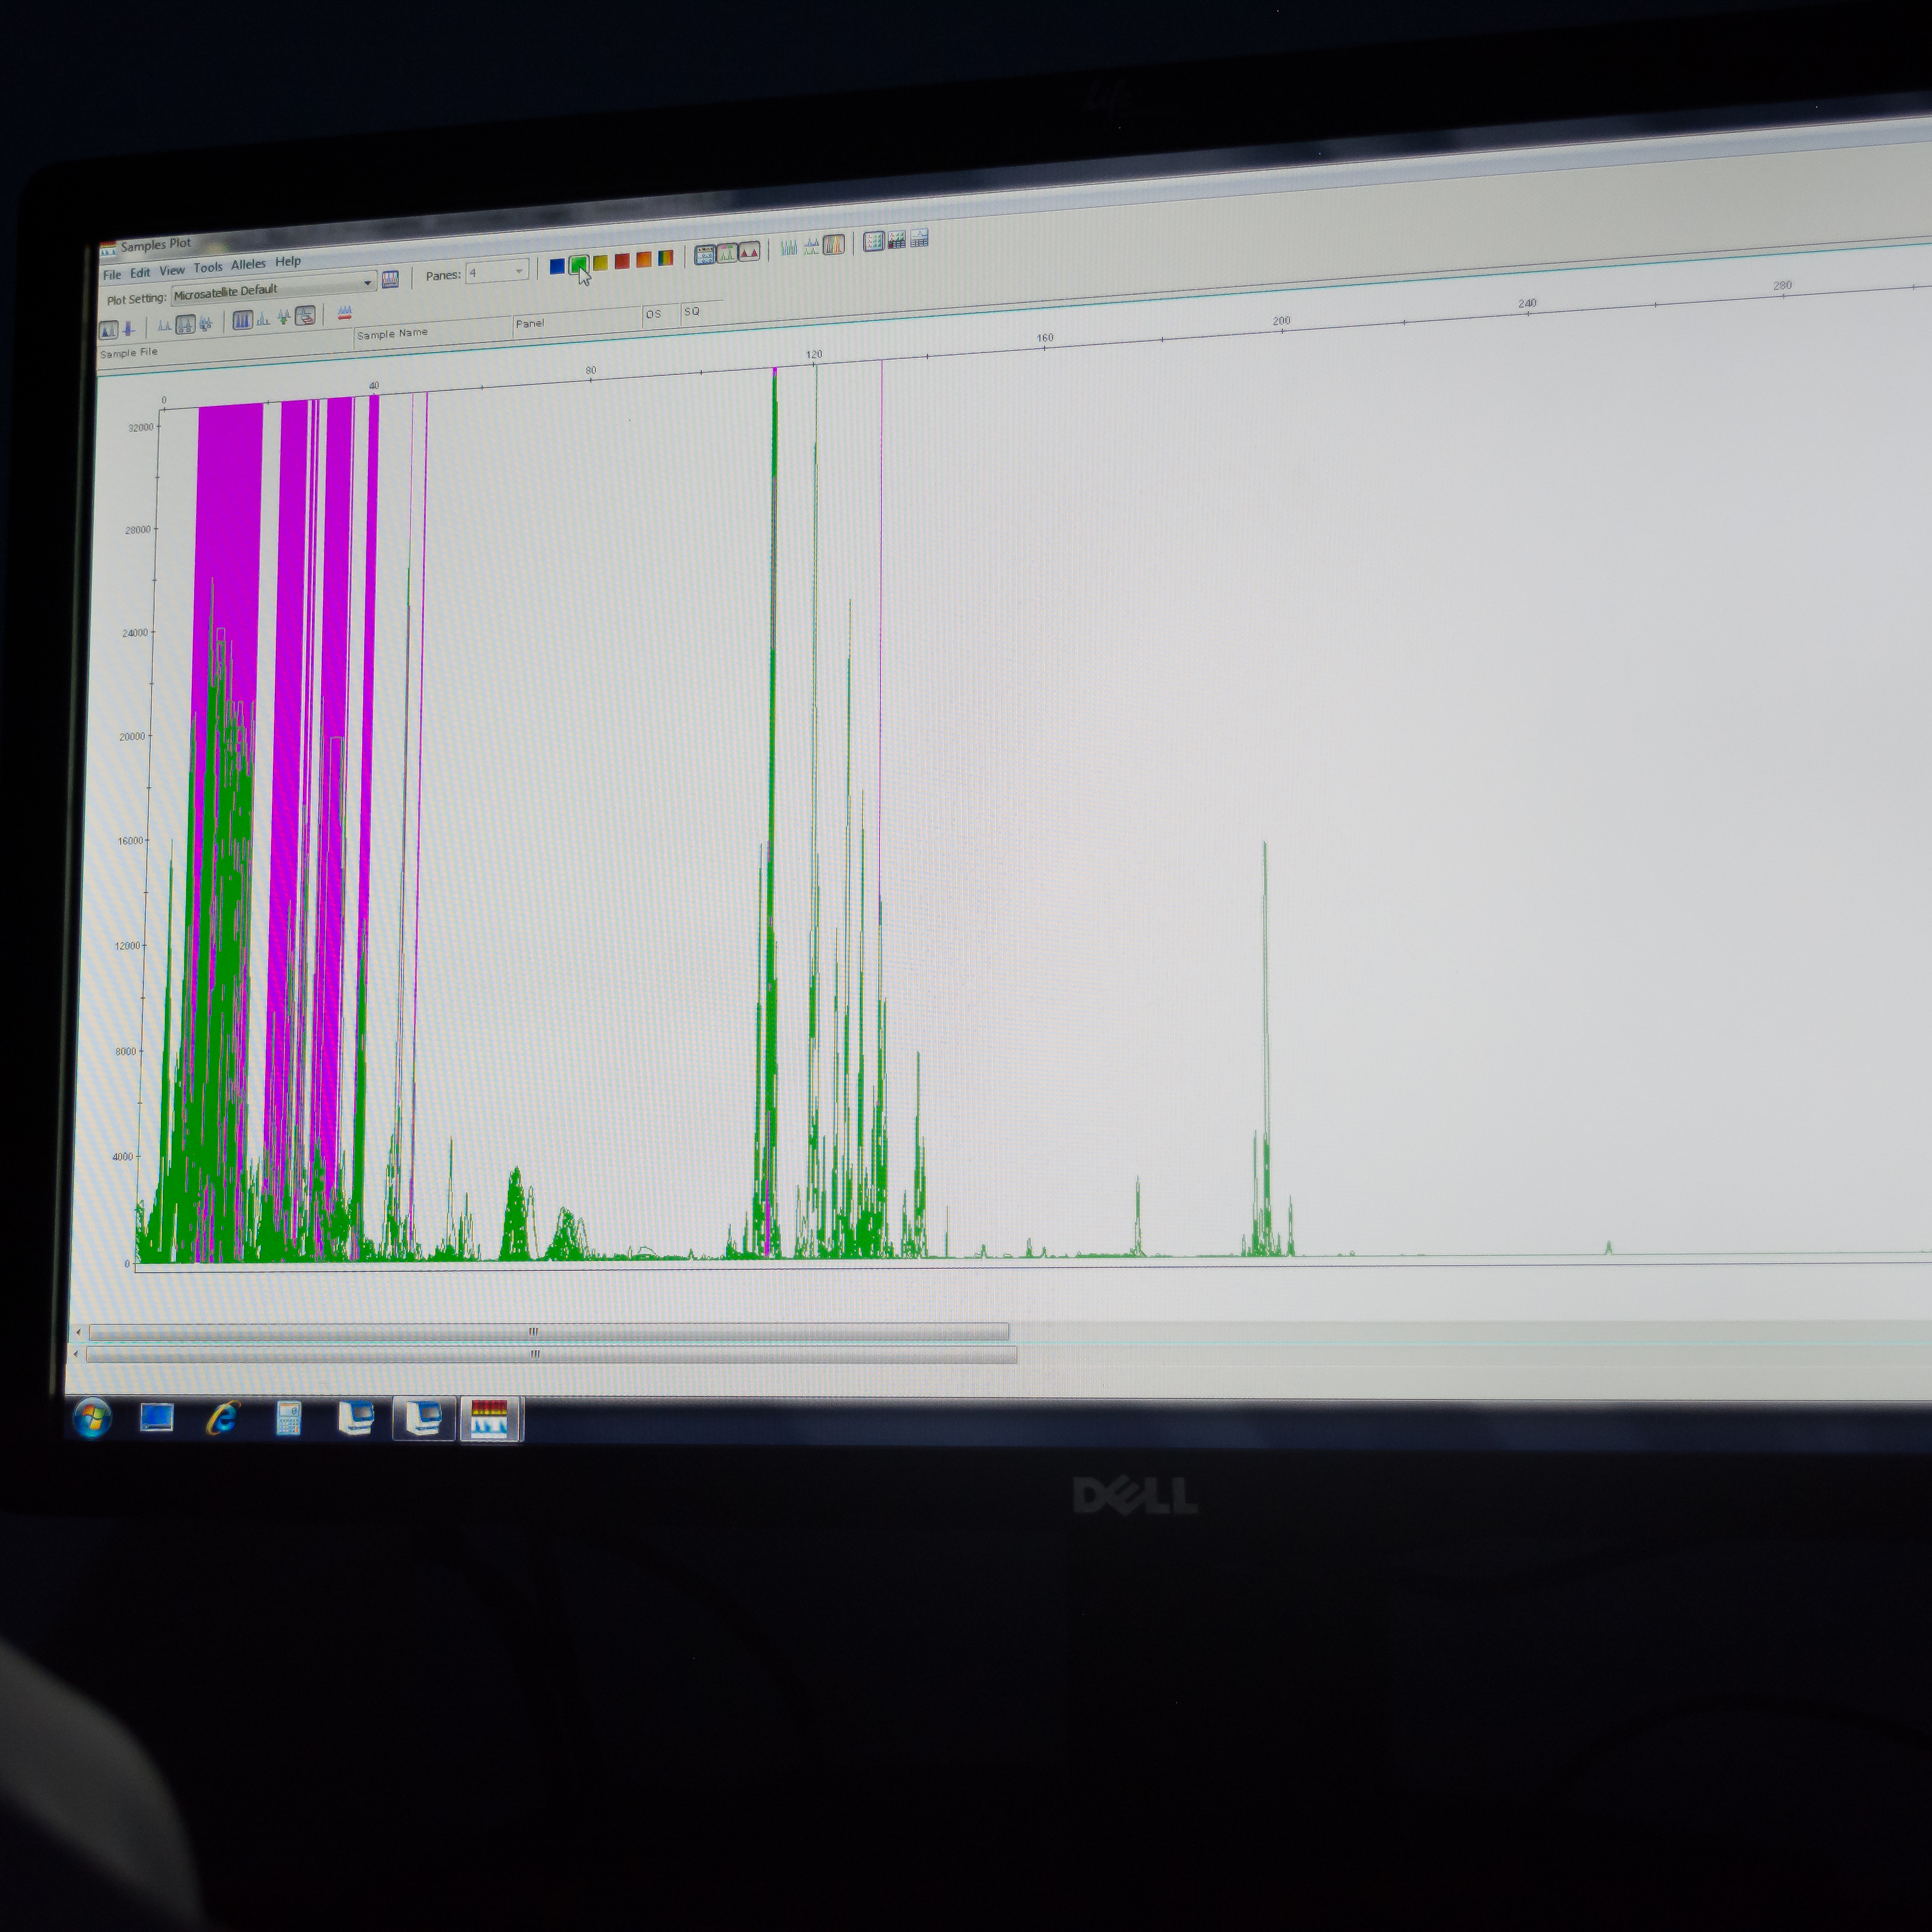Click the stacked lines overlay icon
1932x1932 pixels.
click(305, 316)
